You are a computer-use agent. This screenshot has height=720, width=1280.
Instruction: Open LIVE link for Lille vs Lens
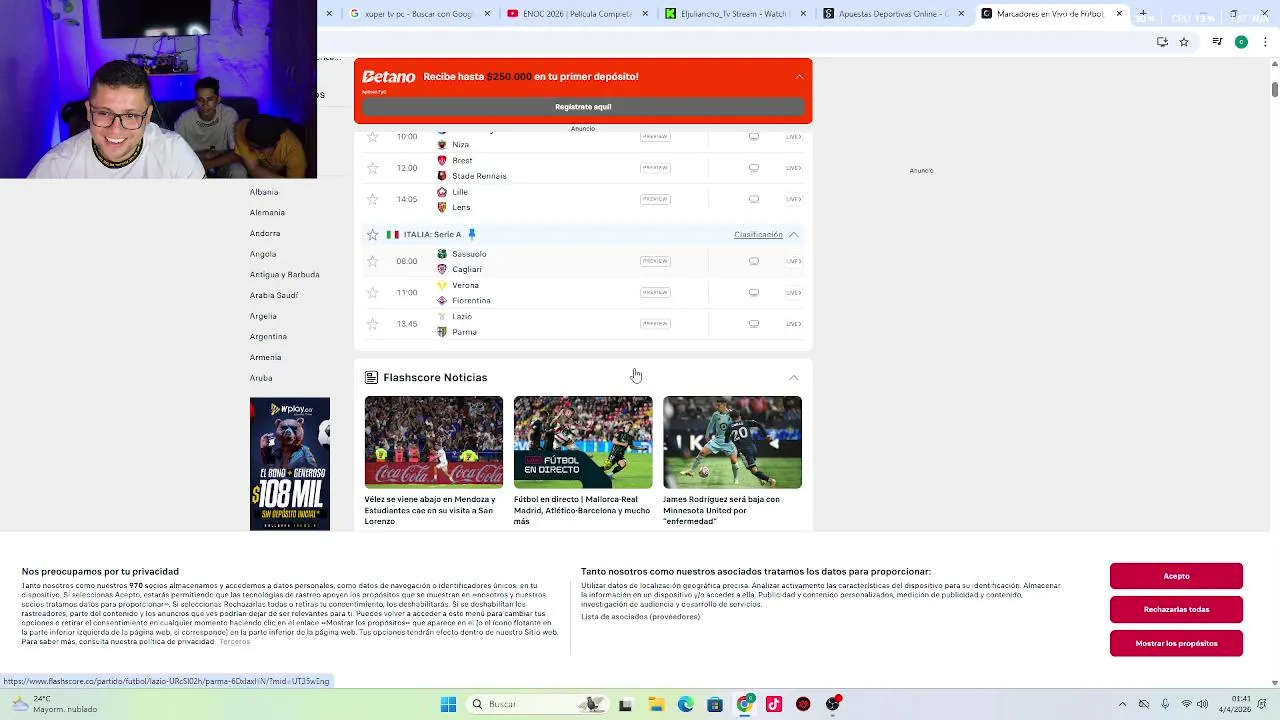[x=793, y=199]
